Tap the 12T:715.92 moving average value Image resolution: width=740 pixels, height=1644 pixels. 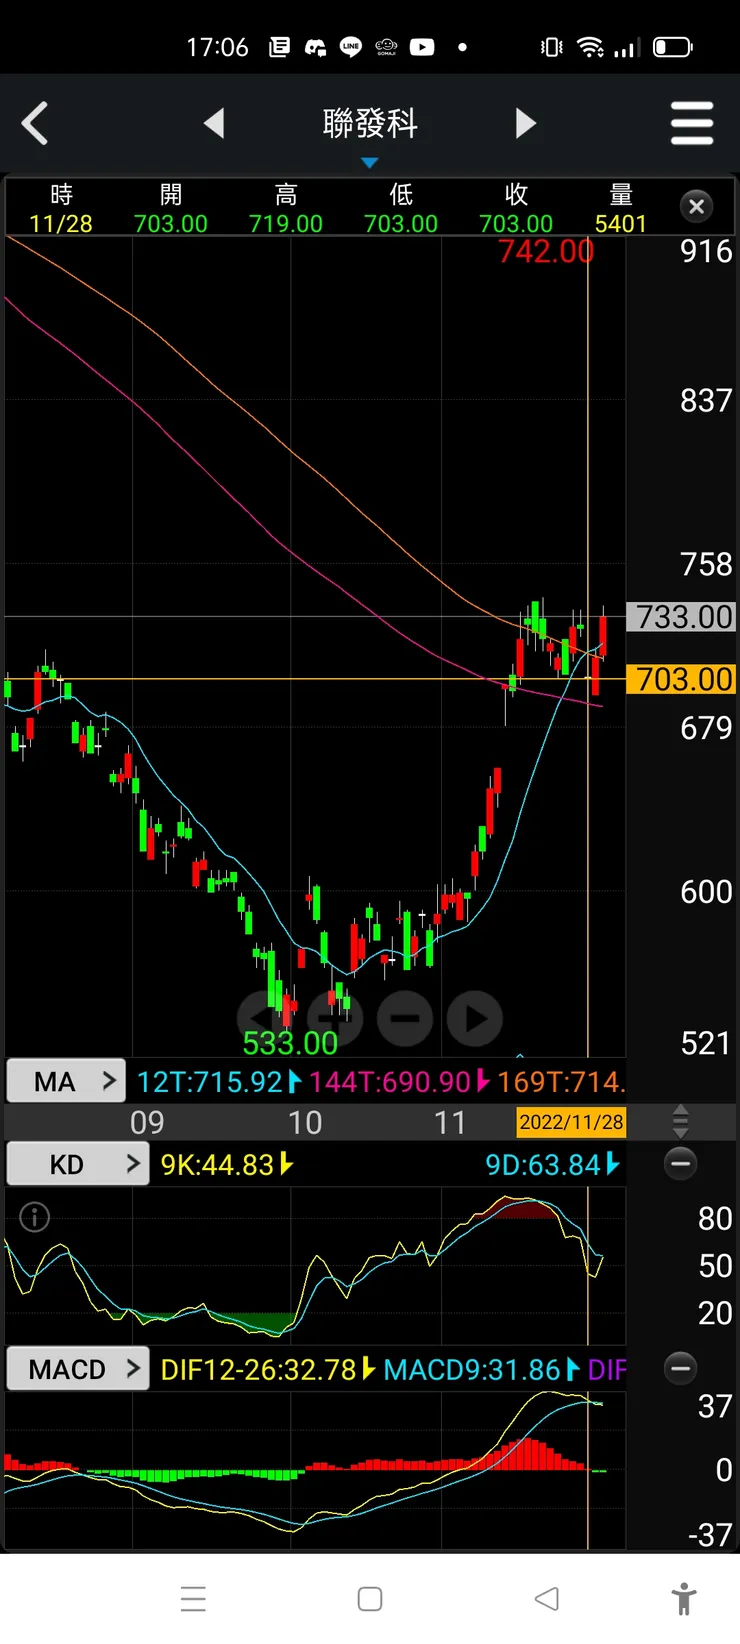210,1082
